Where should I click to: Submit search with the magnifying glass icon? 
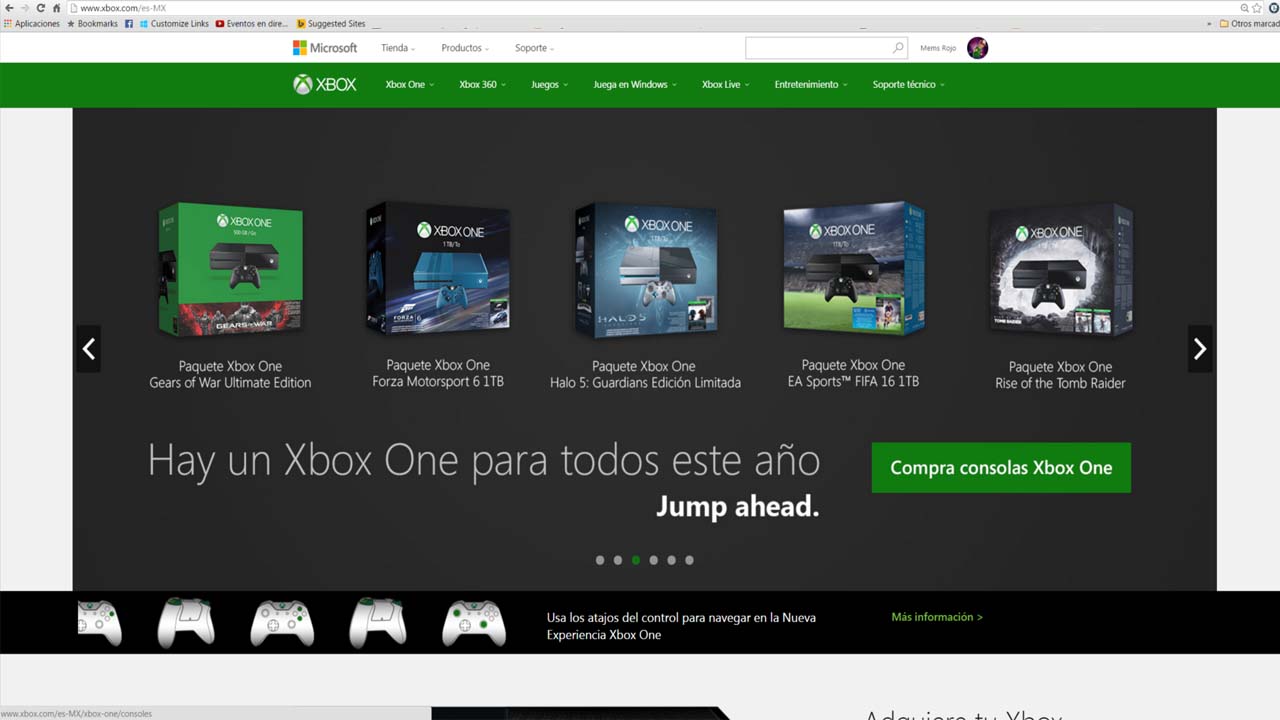(898, 48)
